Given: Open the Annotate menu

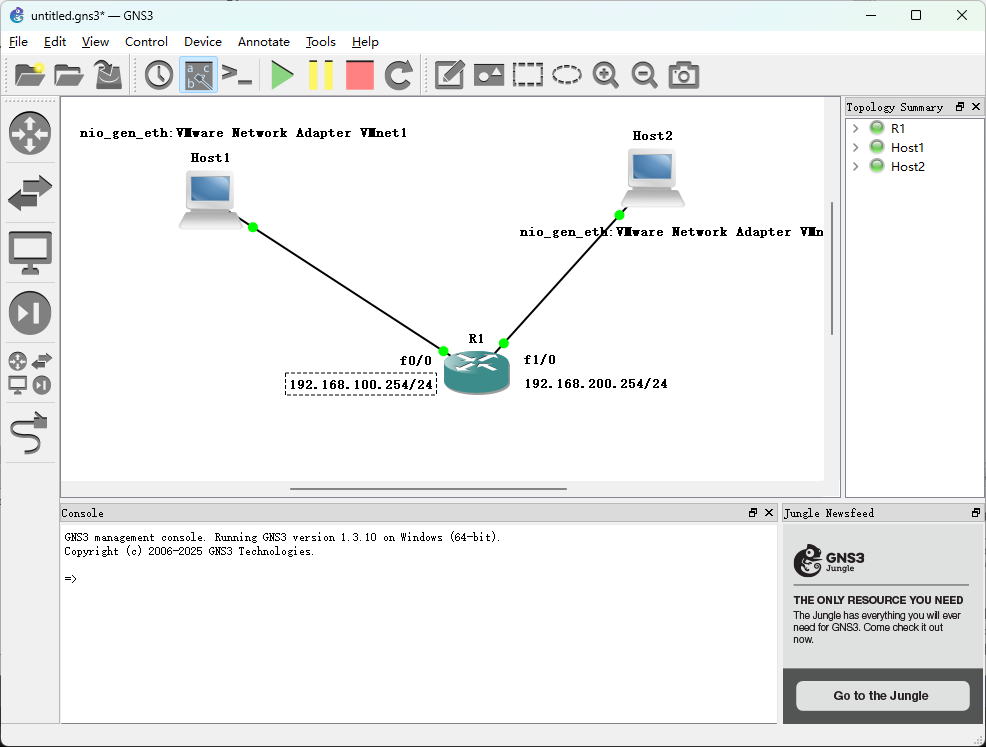Looking at the screenshot, I should (x=263, y=42).
